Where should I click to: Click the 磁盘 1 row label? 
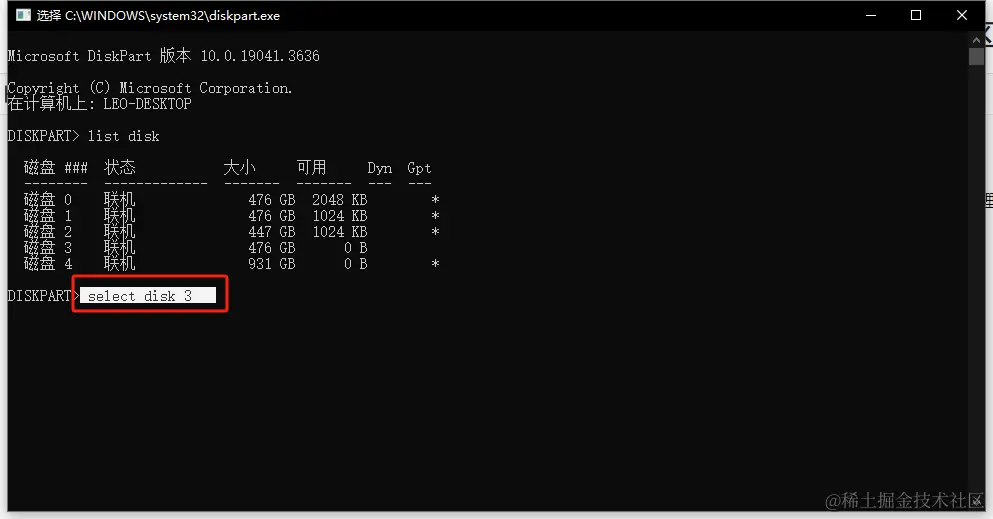tap(48, 215)
